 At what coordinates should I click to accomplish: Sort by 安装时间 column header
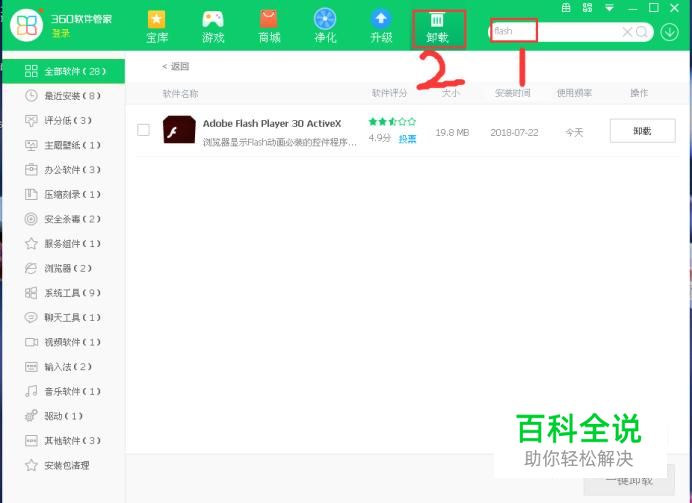coord(512,93)
